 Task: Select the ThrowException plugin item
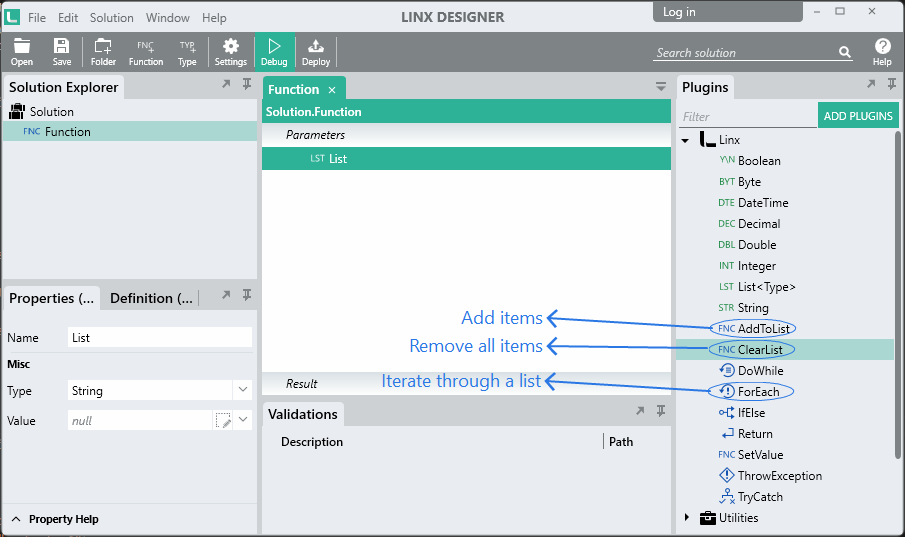(771, 476)
